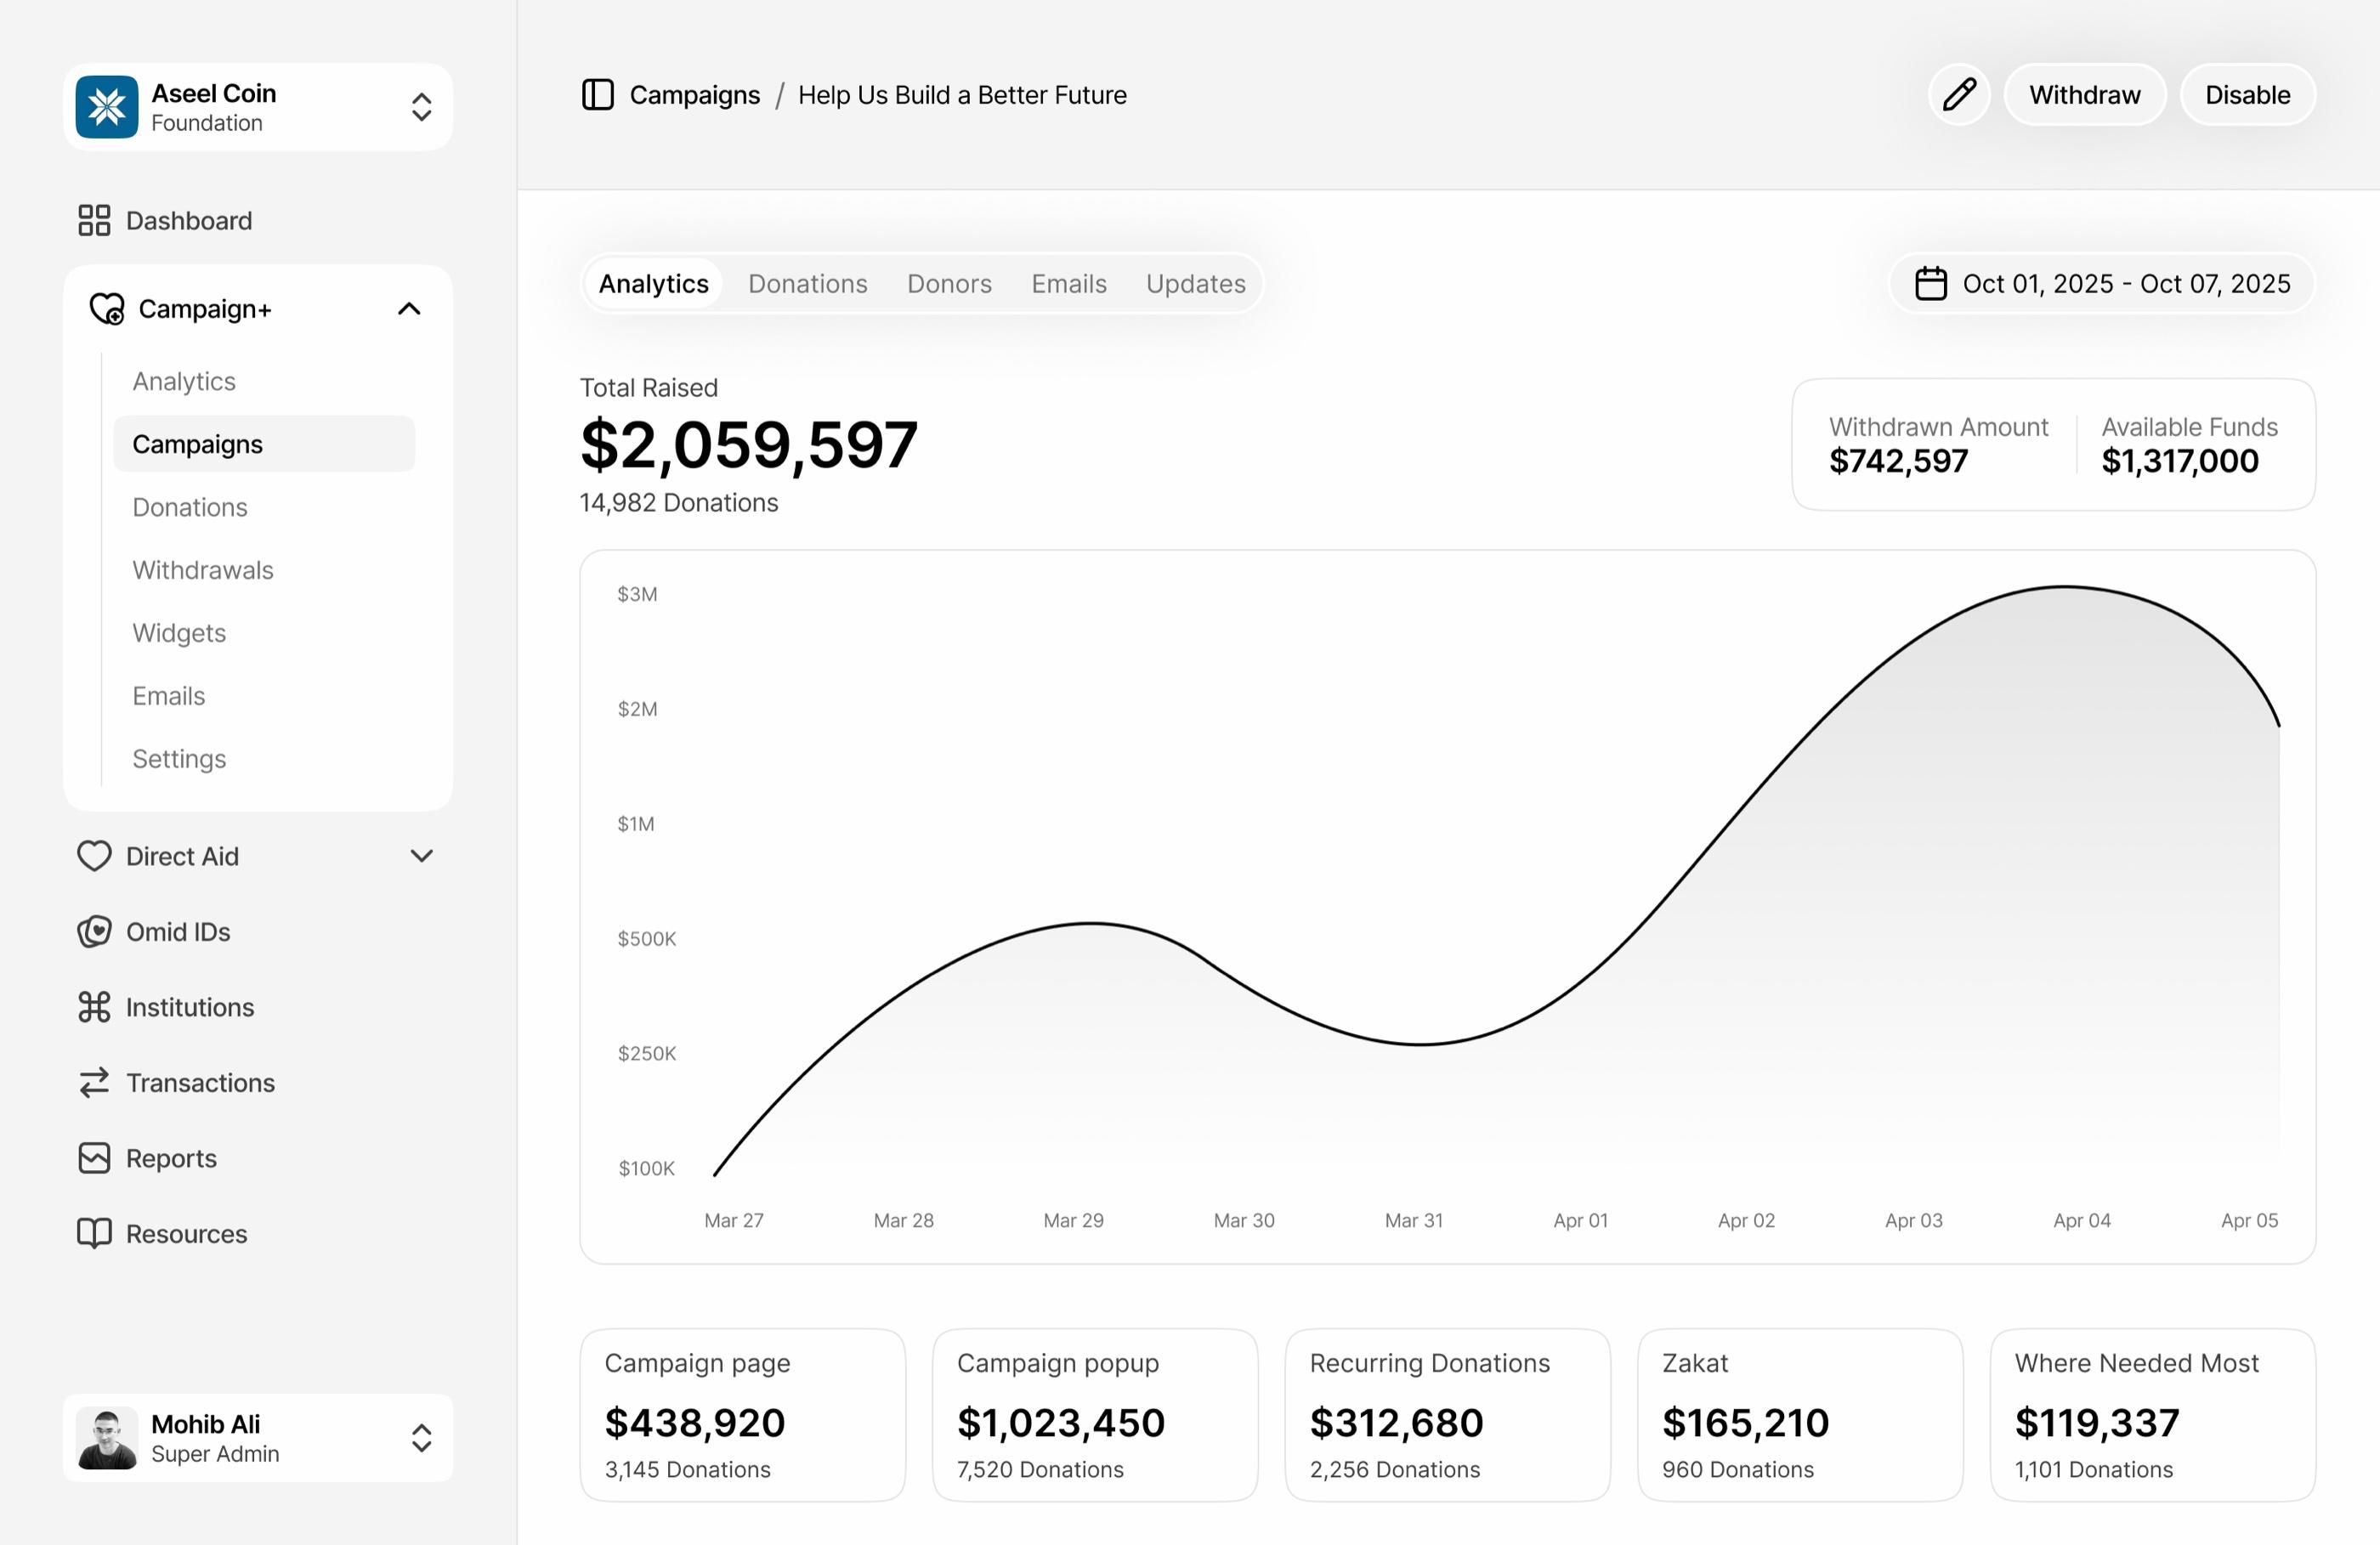Viewport: 2380px width, 1545px height.
Task: Click the Campaign page stat card
Action: pyautogui.click(x=743, y=1415)
